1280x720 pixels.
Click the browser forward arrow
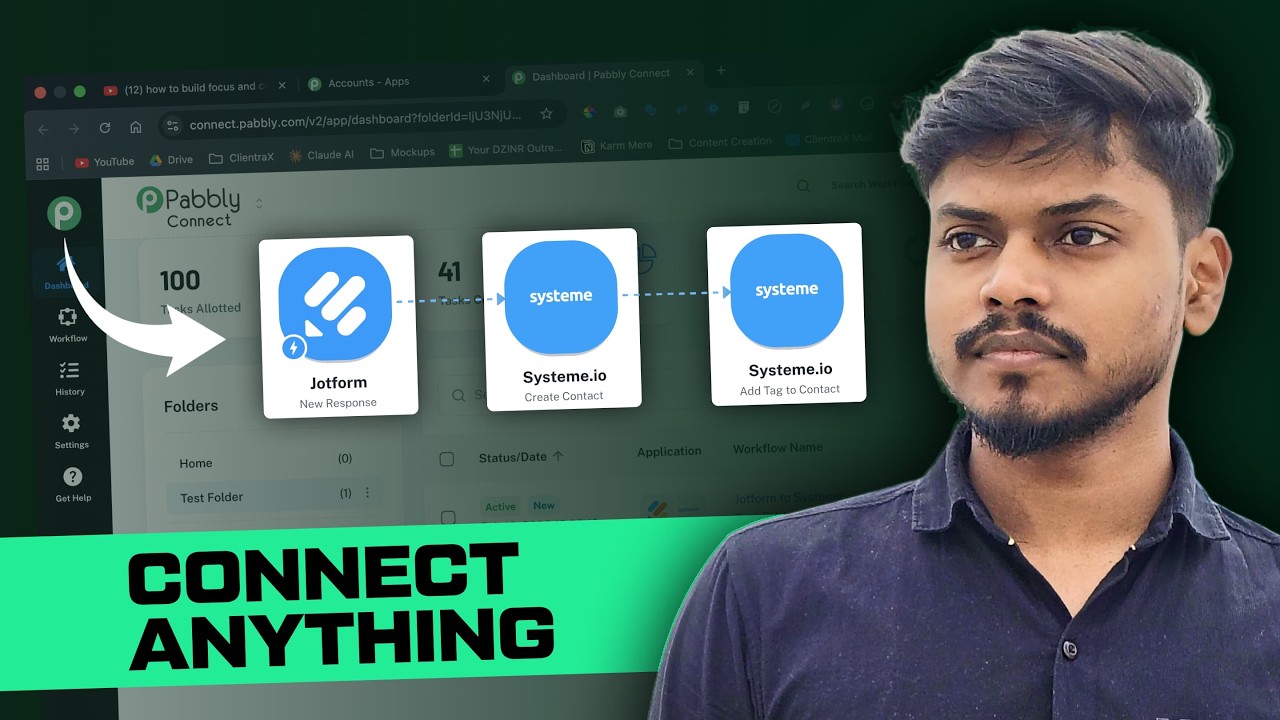coord(73,128)
